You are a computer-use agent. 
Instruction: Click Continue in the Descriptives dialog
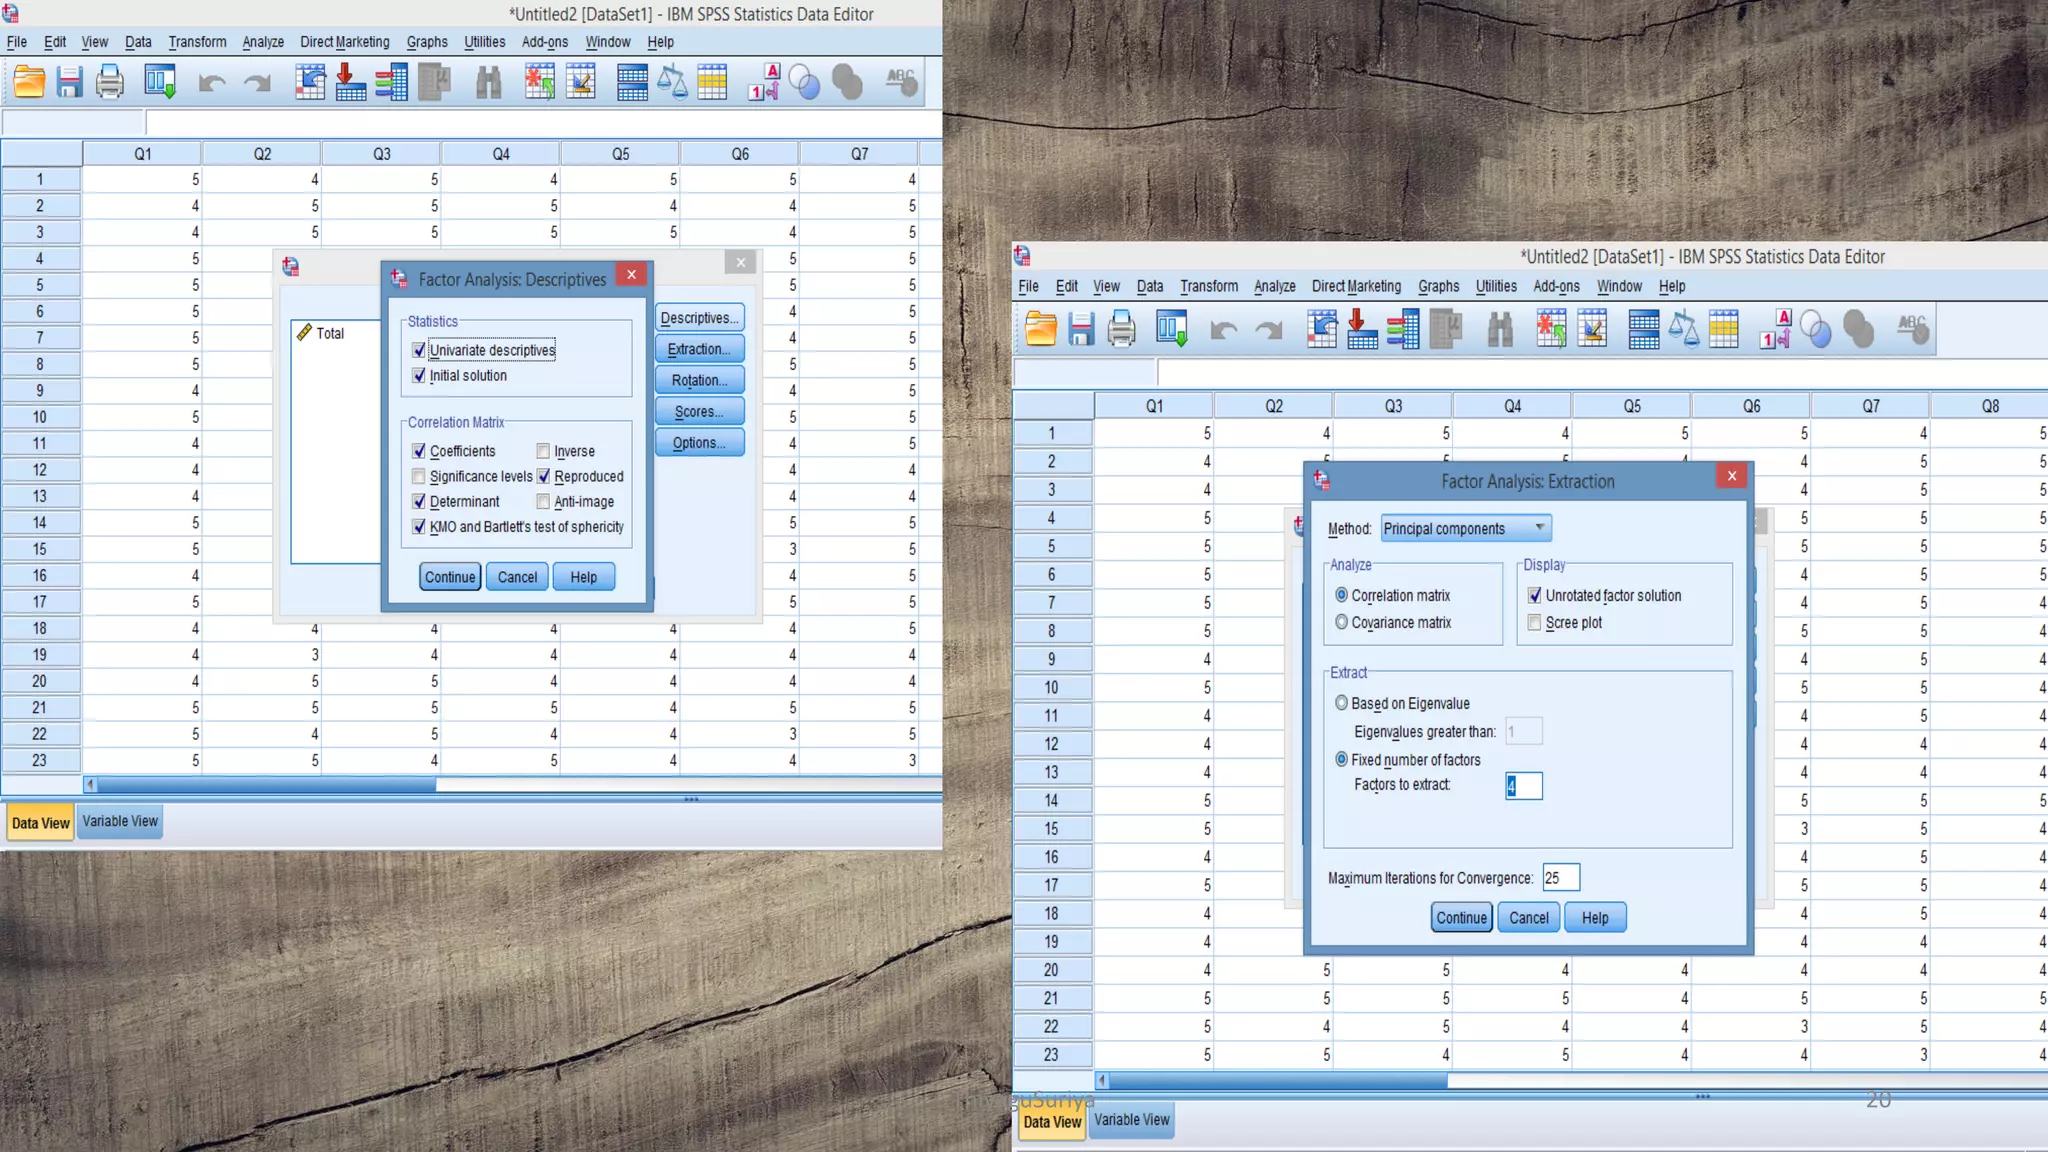[450, 577]
